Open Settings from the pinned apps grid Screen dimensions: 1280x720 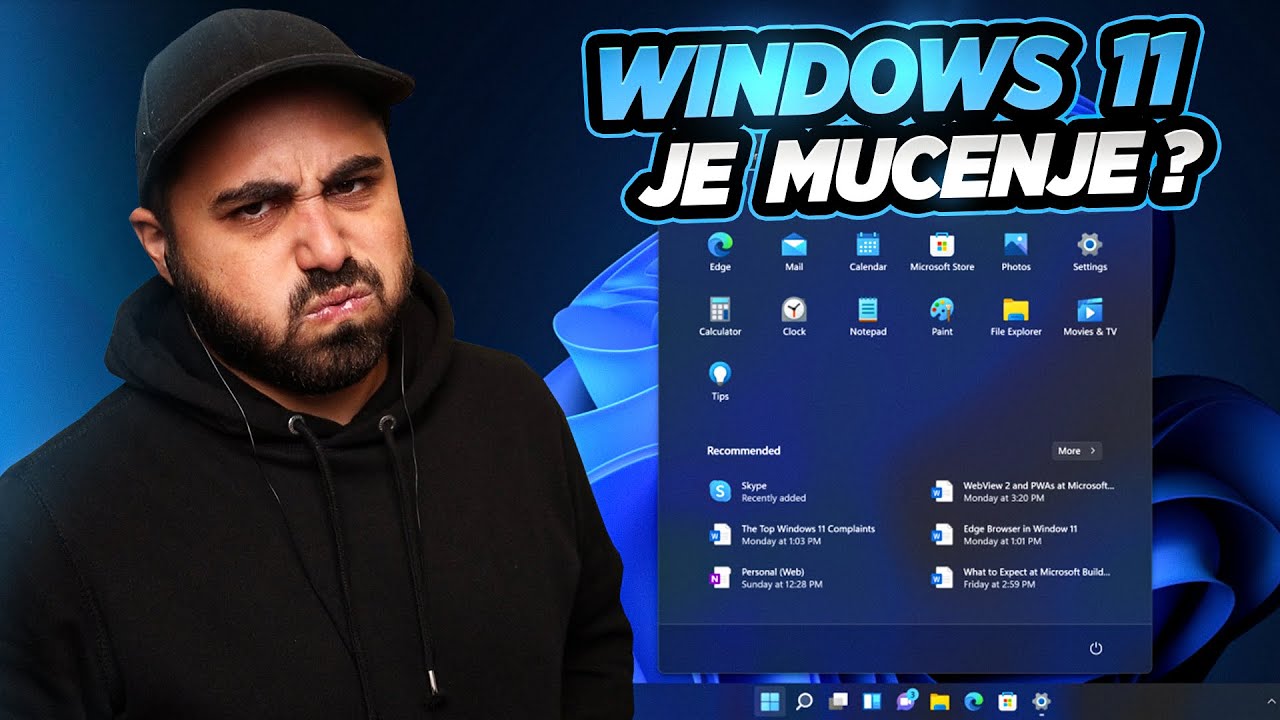pyautogui.click(x=1090, y=251)
